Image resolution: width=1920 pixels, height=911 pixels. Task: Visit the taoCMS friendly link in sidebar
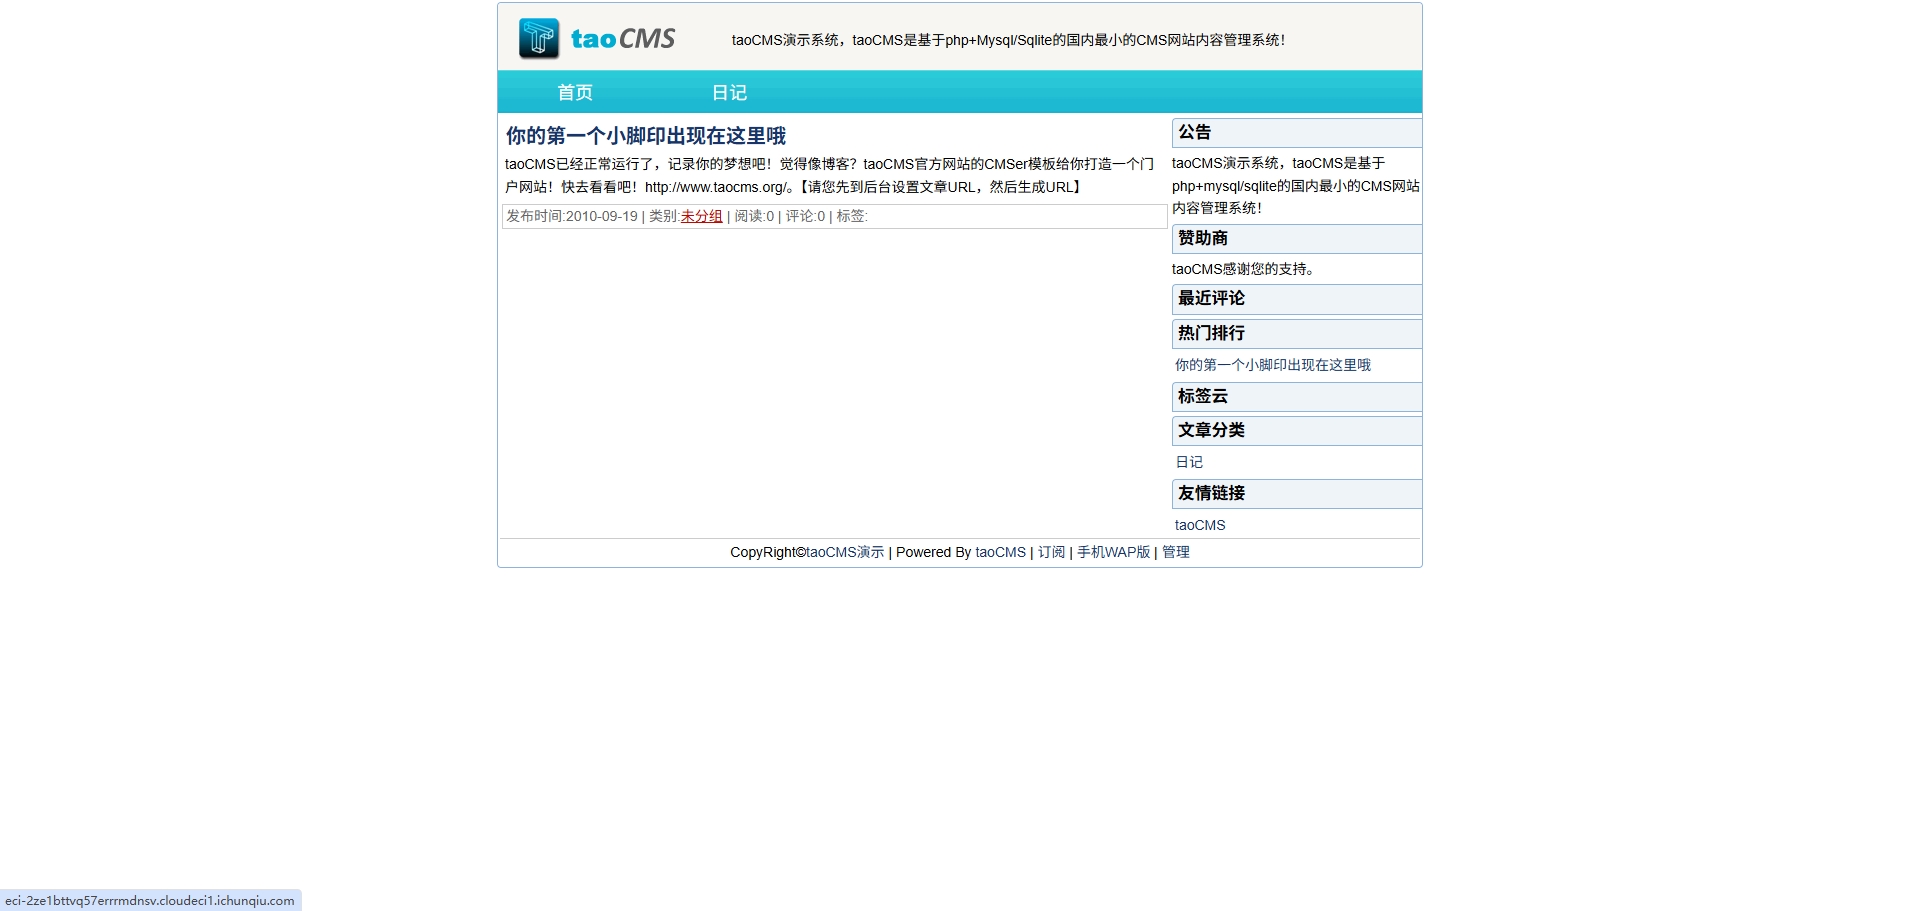pyautogui.click(x=1199, y=525)
